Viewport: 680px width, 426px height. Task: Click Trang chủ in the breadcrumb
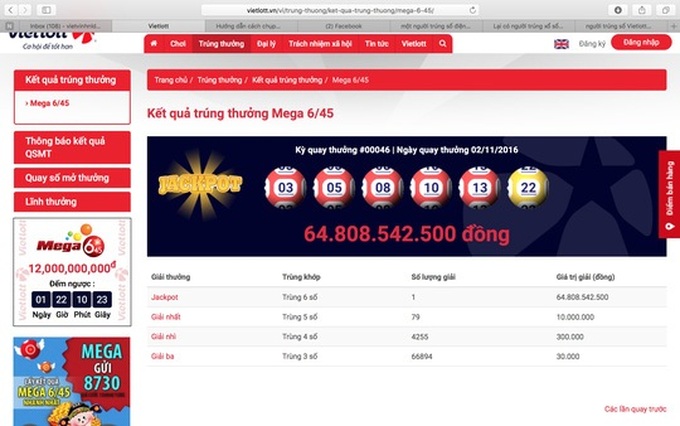[x=171, y=80]
